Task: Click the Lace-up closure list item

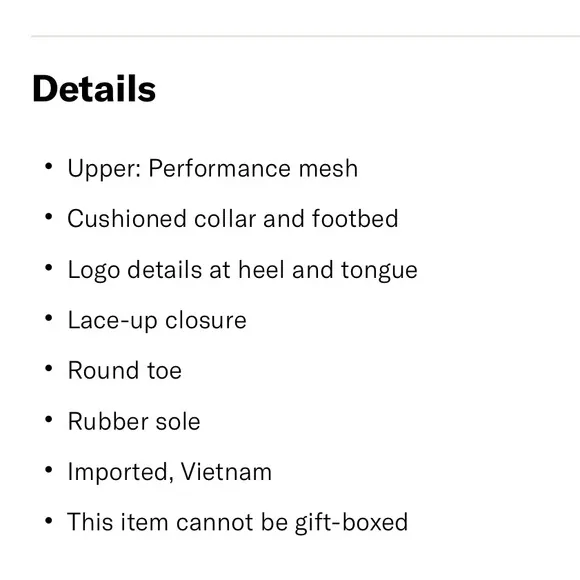Action: (157, 320)
